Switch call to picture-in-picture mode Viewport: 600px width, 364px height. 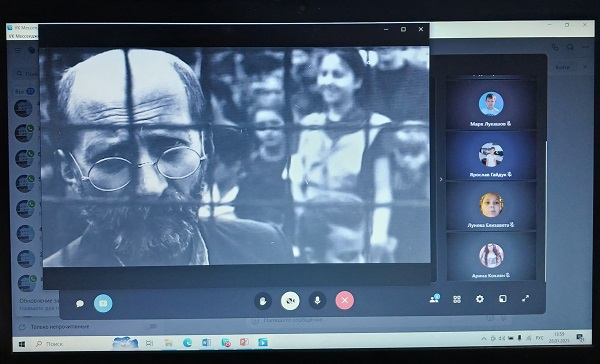[503, 299]
